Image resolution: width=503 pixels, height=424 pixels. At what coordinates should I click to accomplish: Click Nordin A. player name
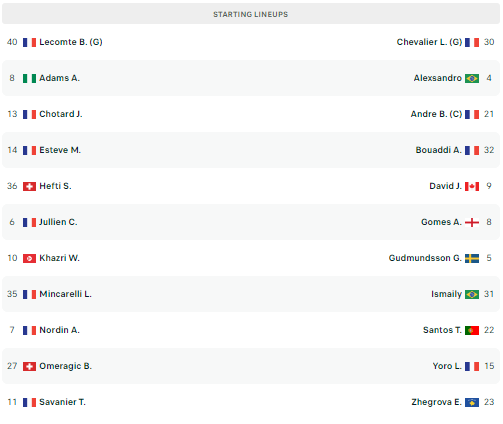pos(59,330)
